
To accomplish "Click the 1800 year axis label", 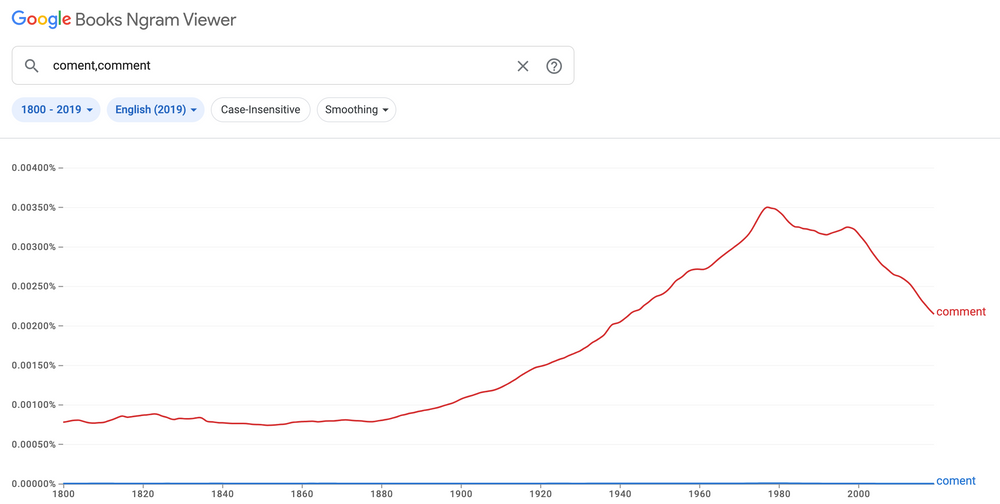I will coord(63,493).
